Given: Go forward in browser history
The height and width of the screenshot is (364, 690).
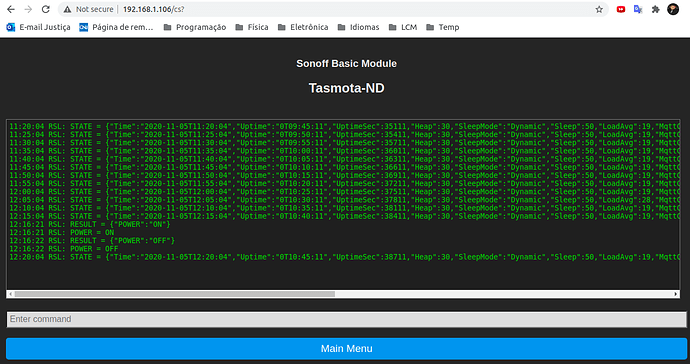Looking at the screenshot, I should coord(28,9).
